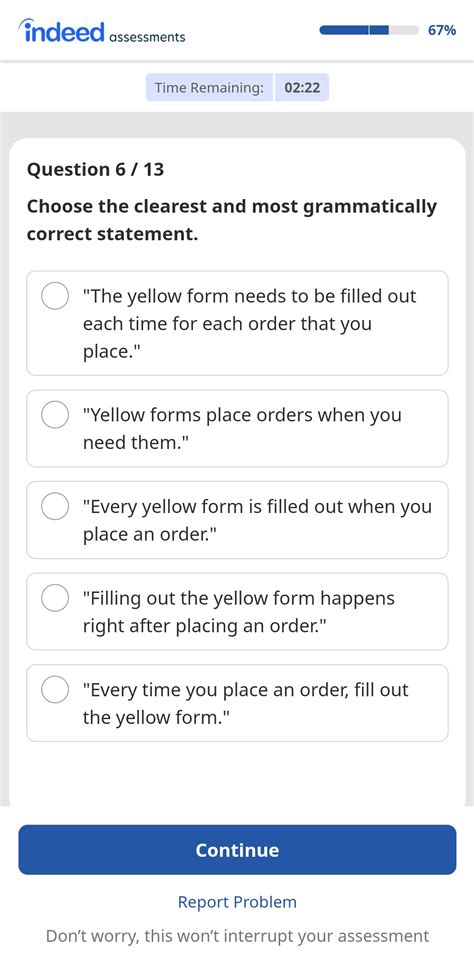Click the 'Choose the clearest' question prompt
The height and width of the screenshot is (962, 474).
[x=232, y=220]
